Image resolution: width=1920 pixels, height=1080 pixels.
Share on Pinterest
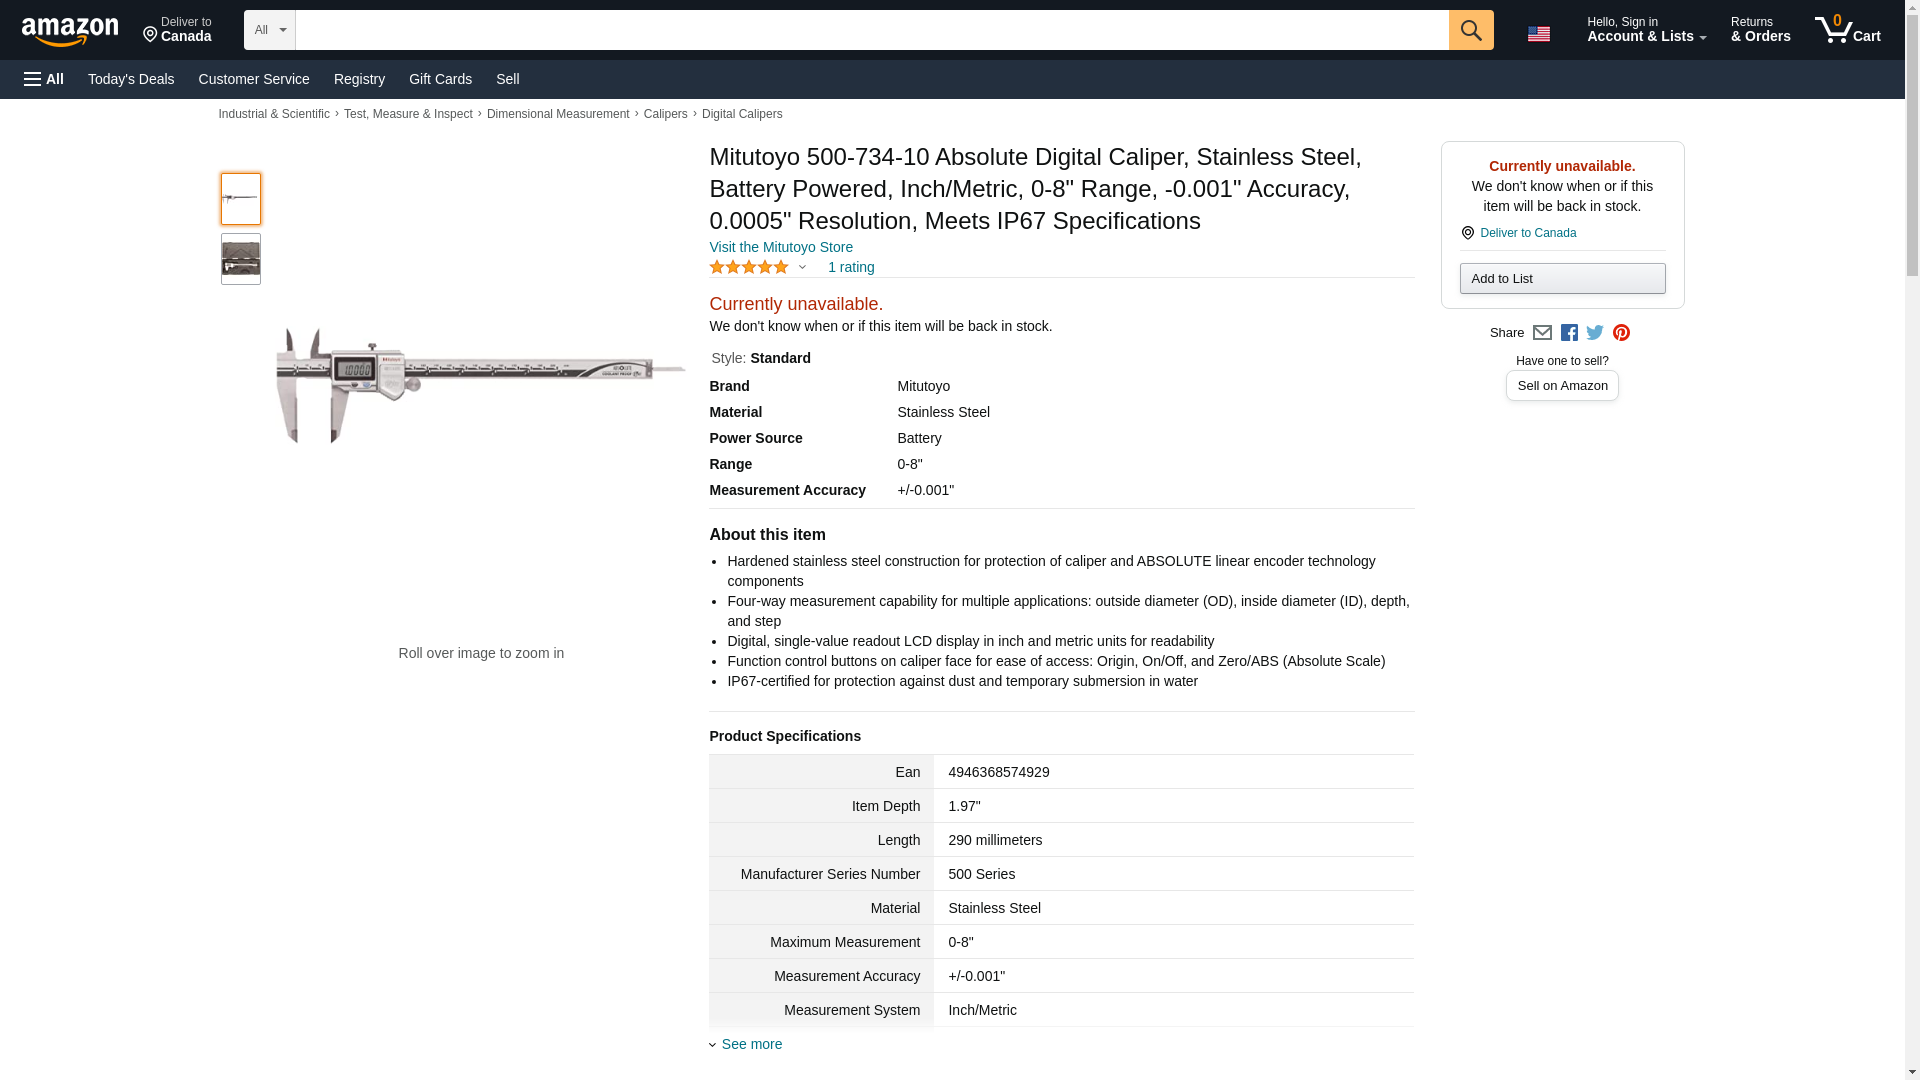coord(1621,333)
